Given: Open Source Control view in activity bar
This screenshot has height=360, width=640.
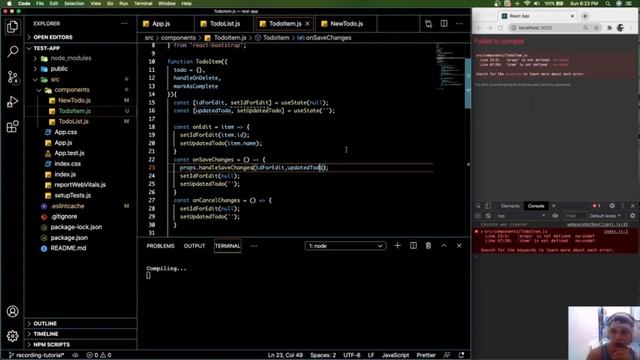Looking at the screenshot, I should coord(12,77).
